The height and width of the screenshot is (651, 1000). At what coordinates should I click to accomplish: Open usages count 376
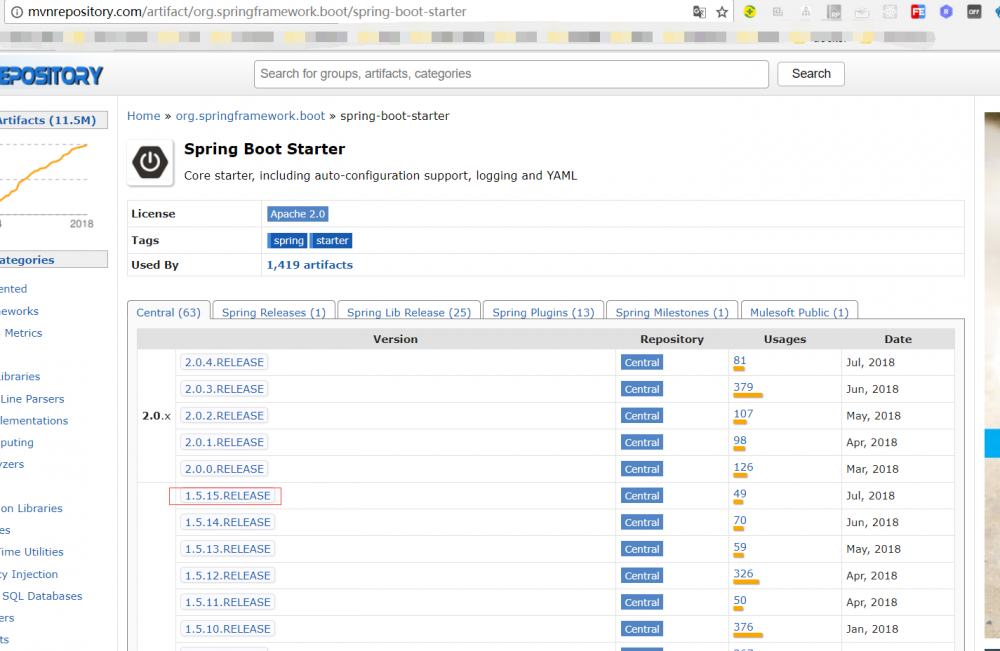(743, 627)
